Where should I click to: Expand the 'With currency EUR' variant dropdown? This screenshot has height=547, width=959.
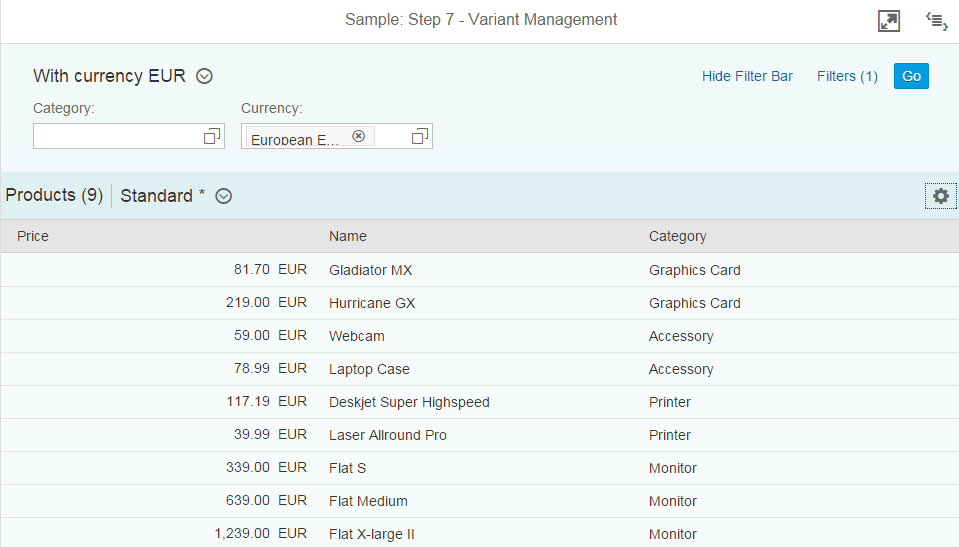point(205,76)
